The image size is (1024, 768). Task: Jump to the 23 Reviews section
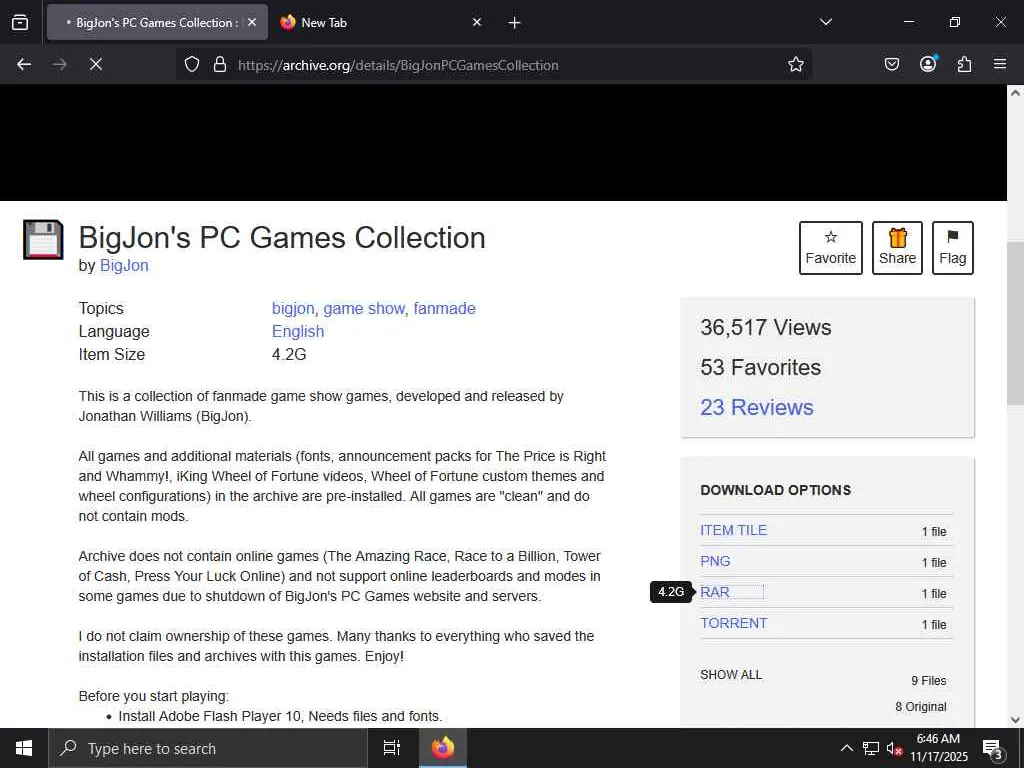point(757,407)
